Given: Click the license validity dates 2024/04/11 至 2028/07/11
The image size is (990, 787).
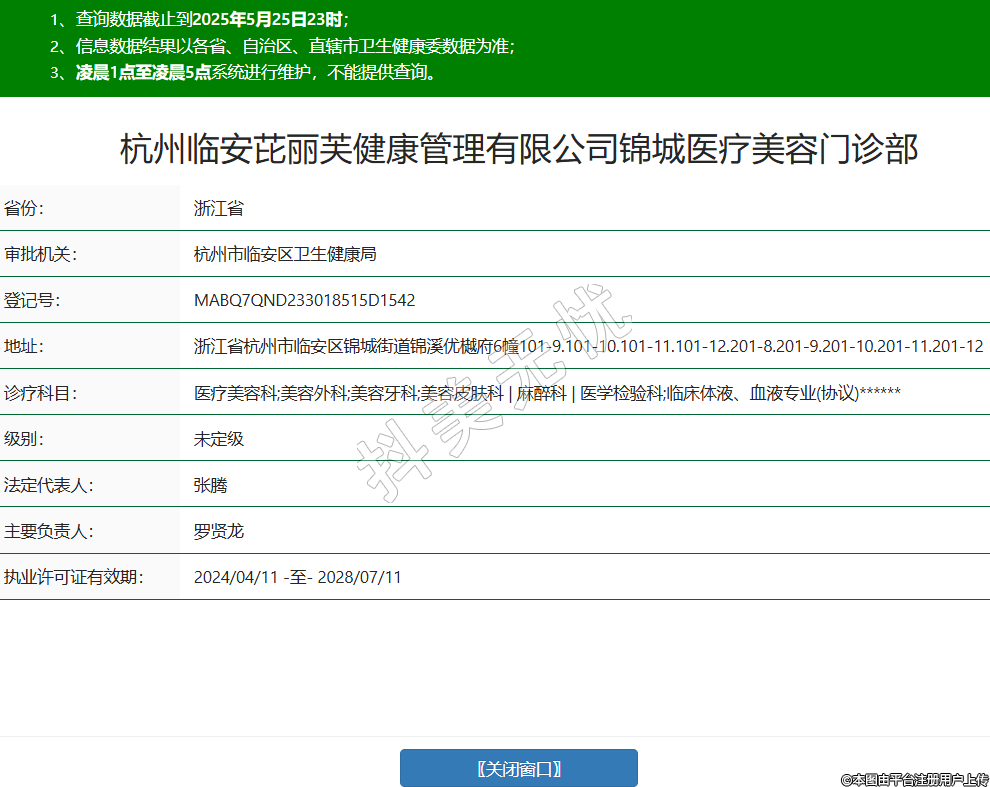Looking at the screenshot, I should click(x=297, y=577).
